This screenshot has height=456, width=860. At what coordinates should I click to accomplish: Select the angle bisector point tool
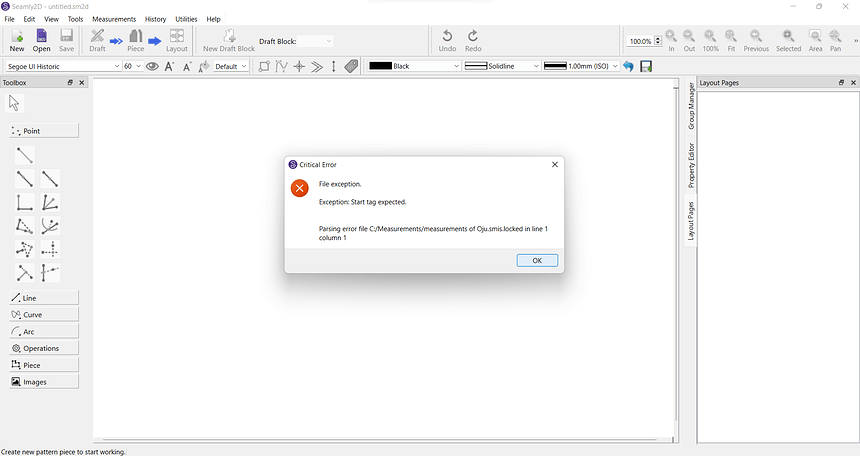[x=50, y=202]
